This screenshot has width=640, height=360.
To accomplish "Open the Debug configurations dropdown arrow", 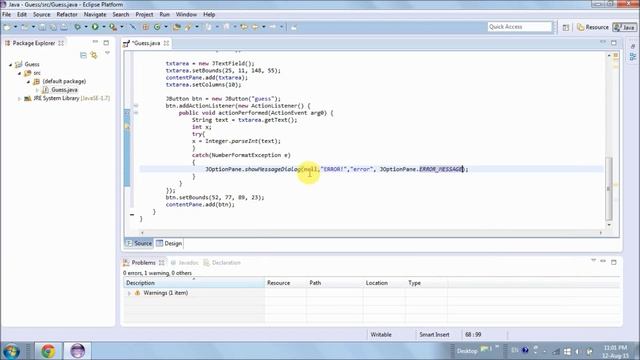I will tap(86, 27).
